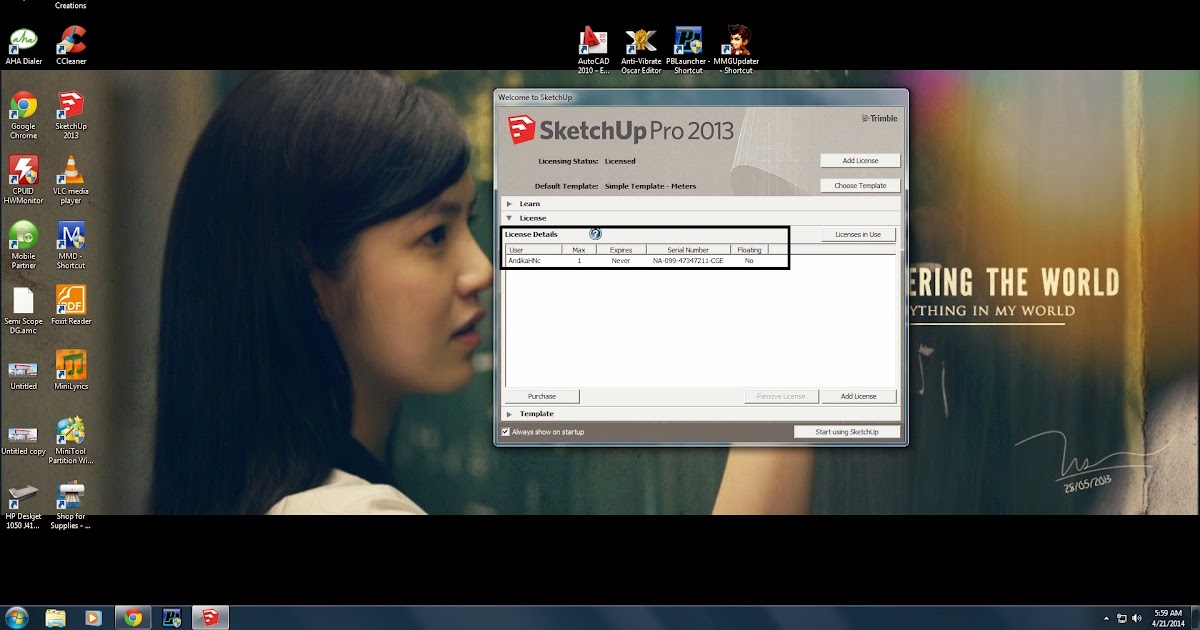The image size is (1200, 630).
Task: Select the SketchUp 2013 desktop icon
Action: [x=71, y=115]
